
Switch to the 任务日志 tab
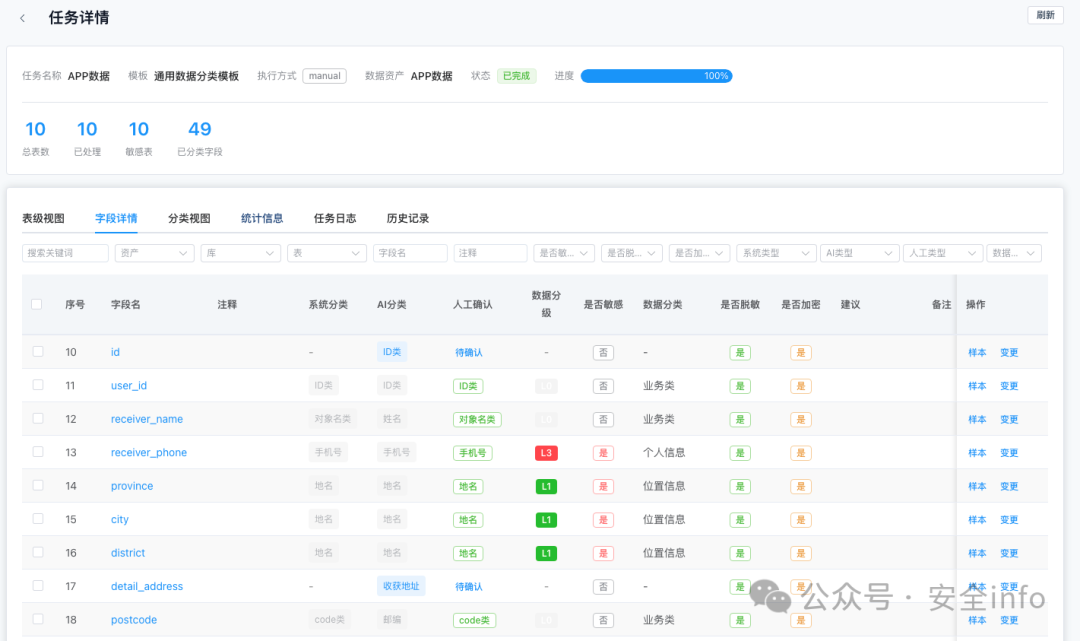[x=335, y=218]
